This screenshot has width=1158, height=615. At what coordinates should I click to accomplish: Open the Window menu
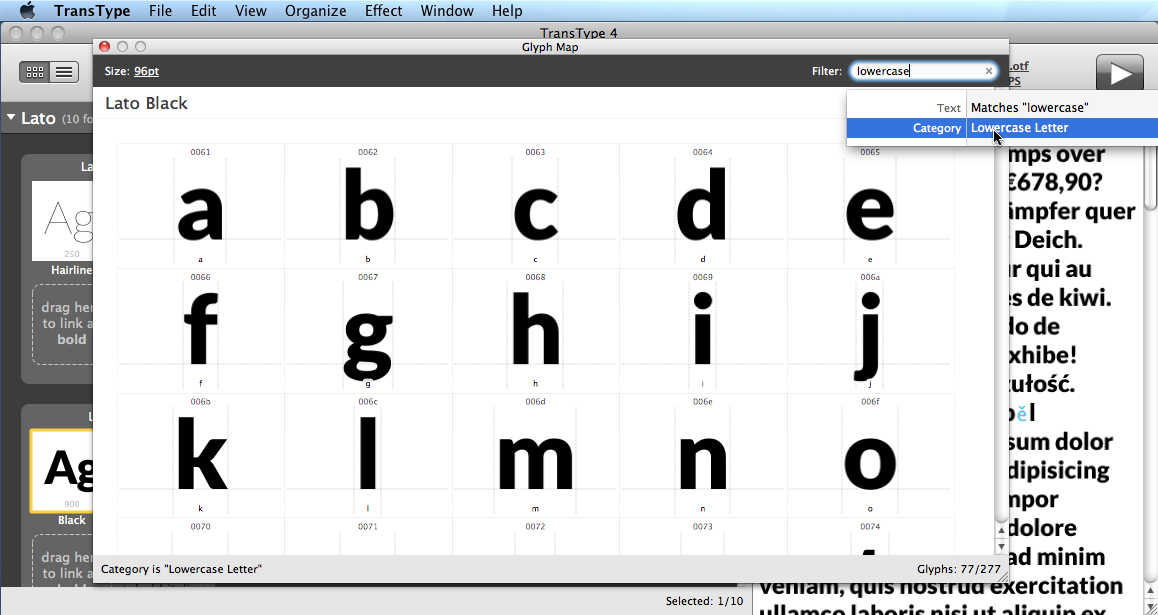click(x=447, y=10)
